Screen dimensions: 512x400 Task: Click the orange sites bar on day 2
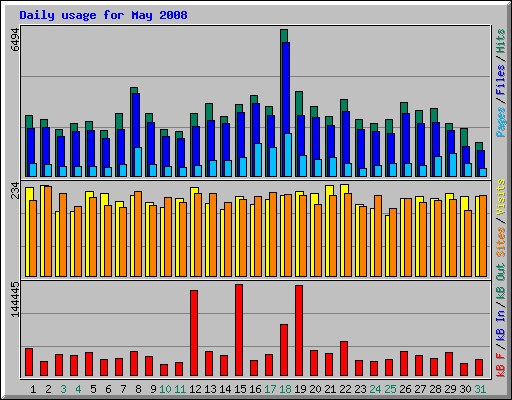[x=48, y=231]
